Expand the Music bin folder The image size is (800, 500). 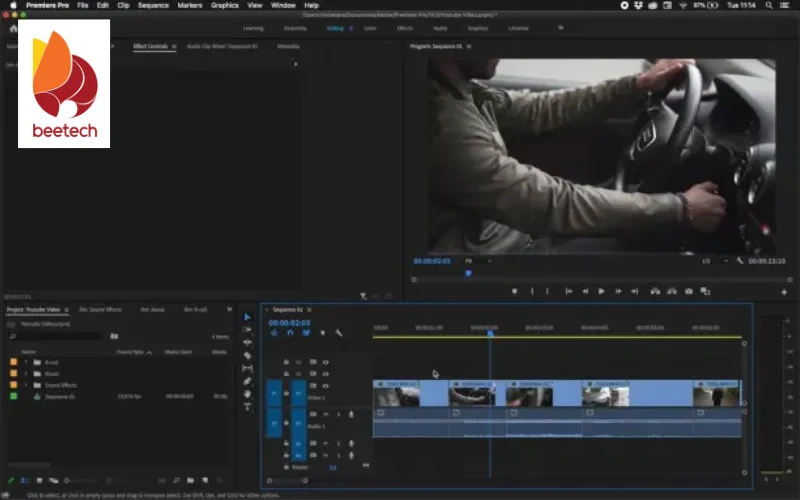tap(26, 373)
